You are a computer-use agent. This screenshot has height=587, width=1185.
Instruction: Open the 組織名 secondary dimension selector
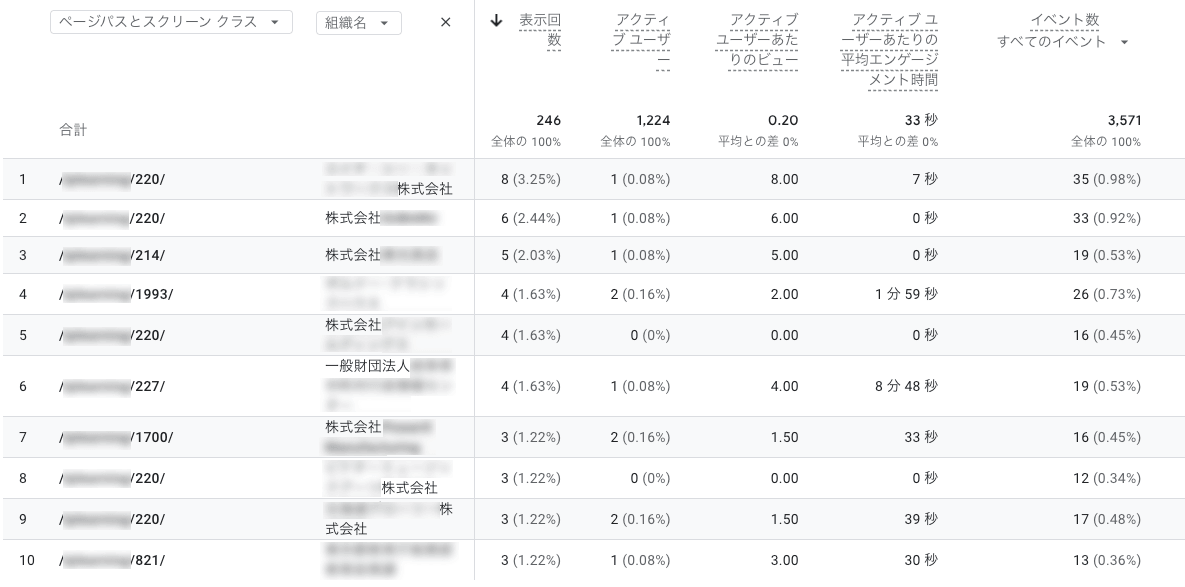click(358, 21)
